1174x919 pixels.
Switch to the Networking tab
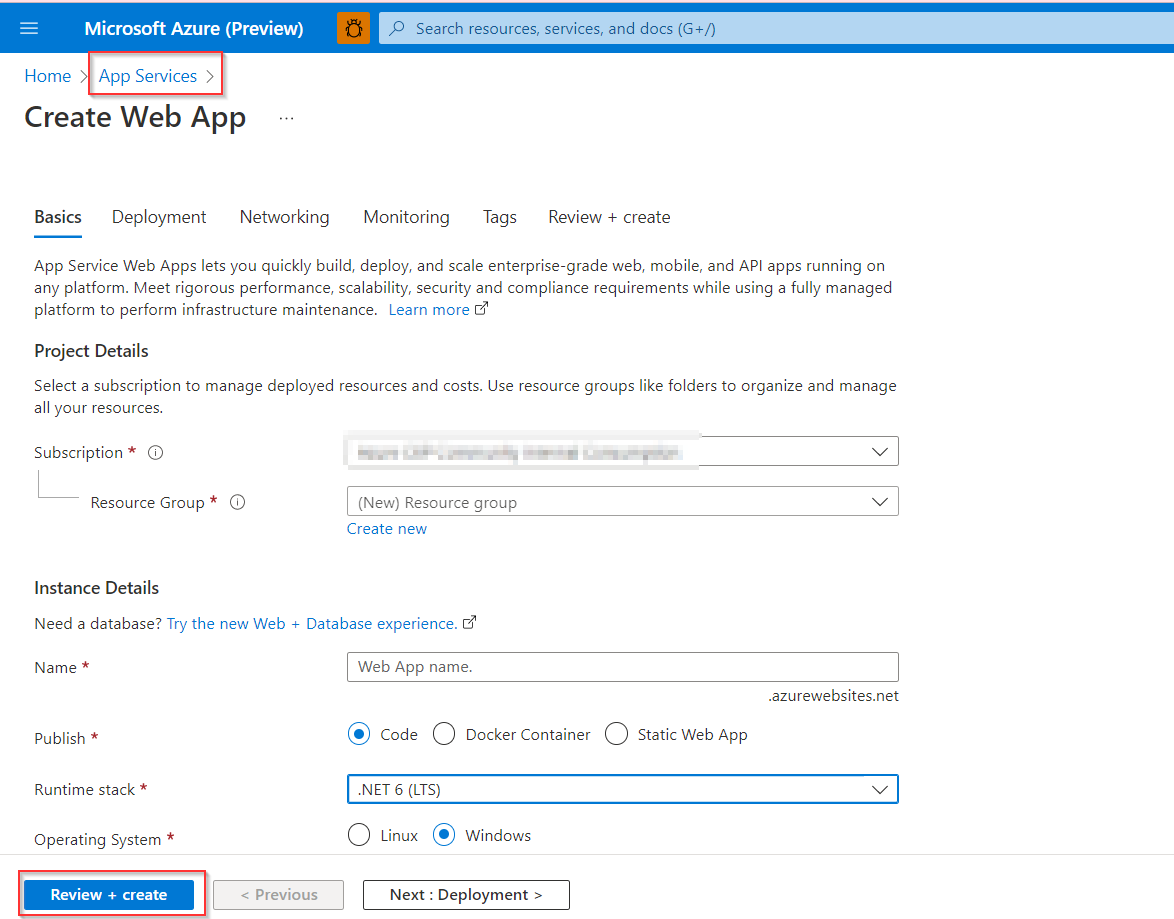point(285,217)
